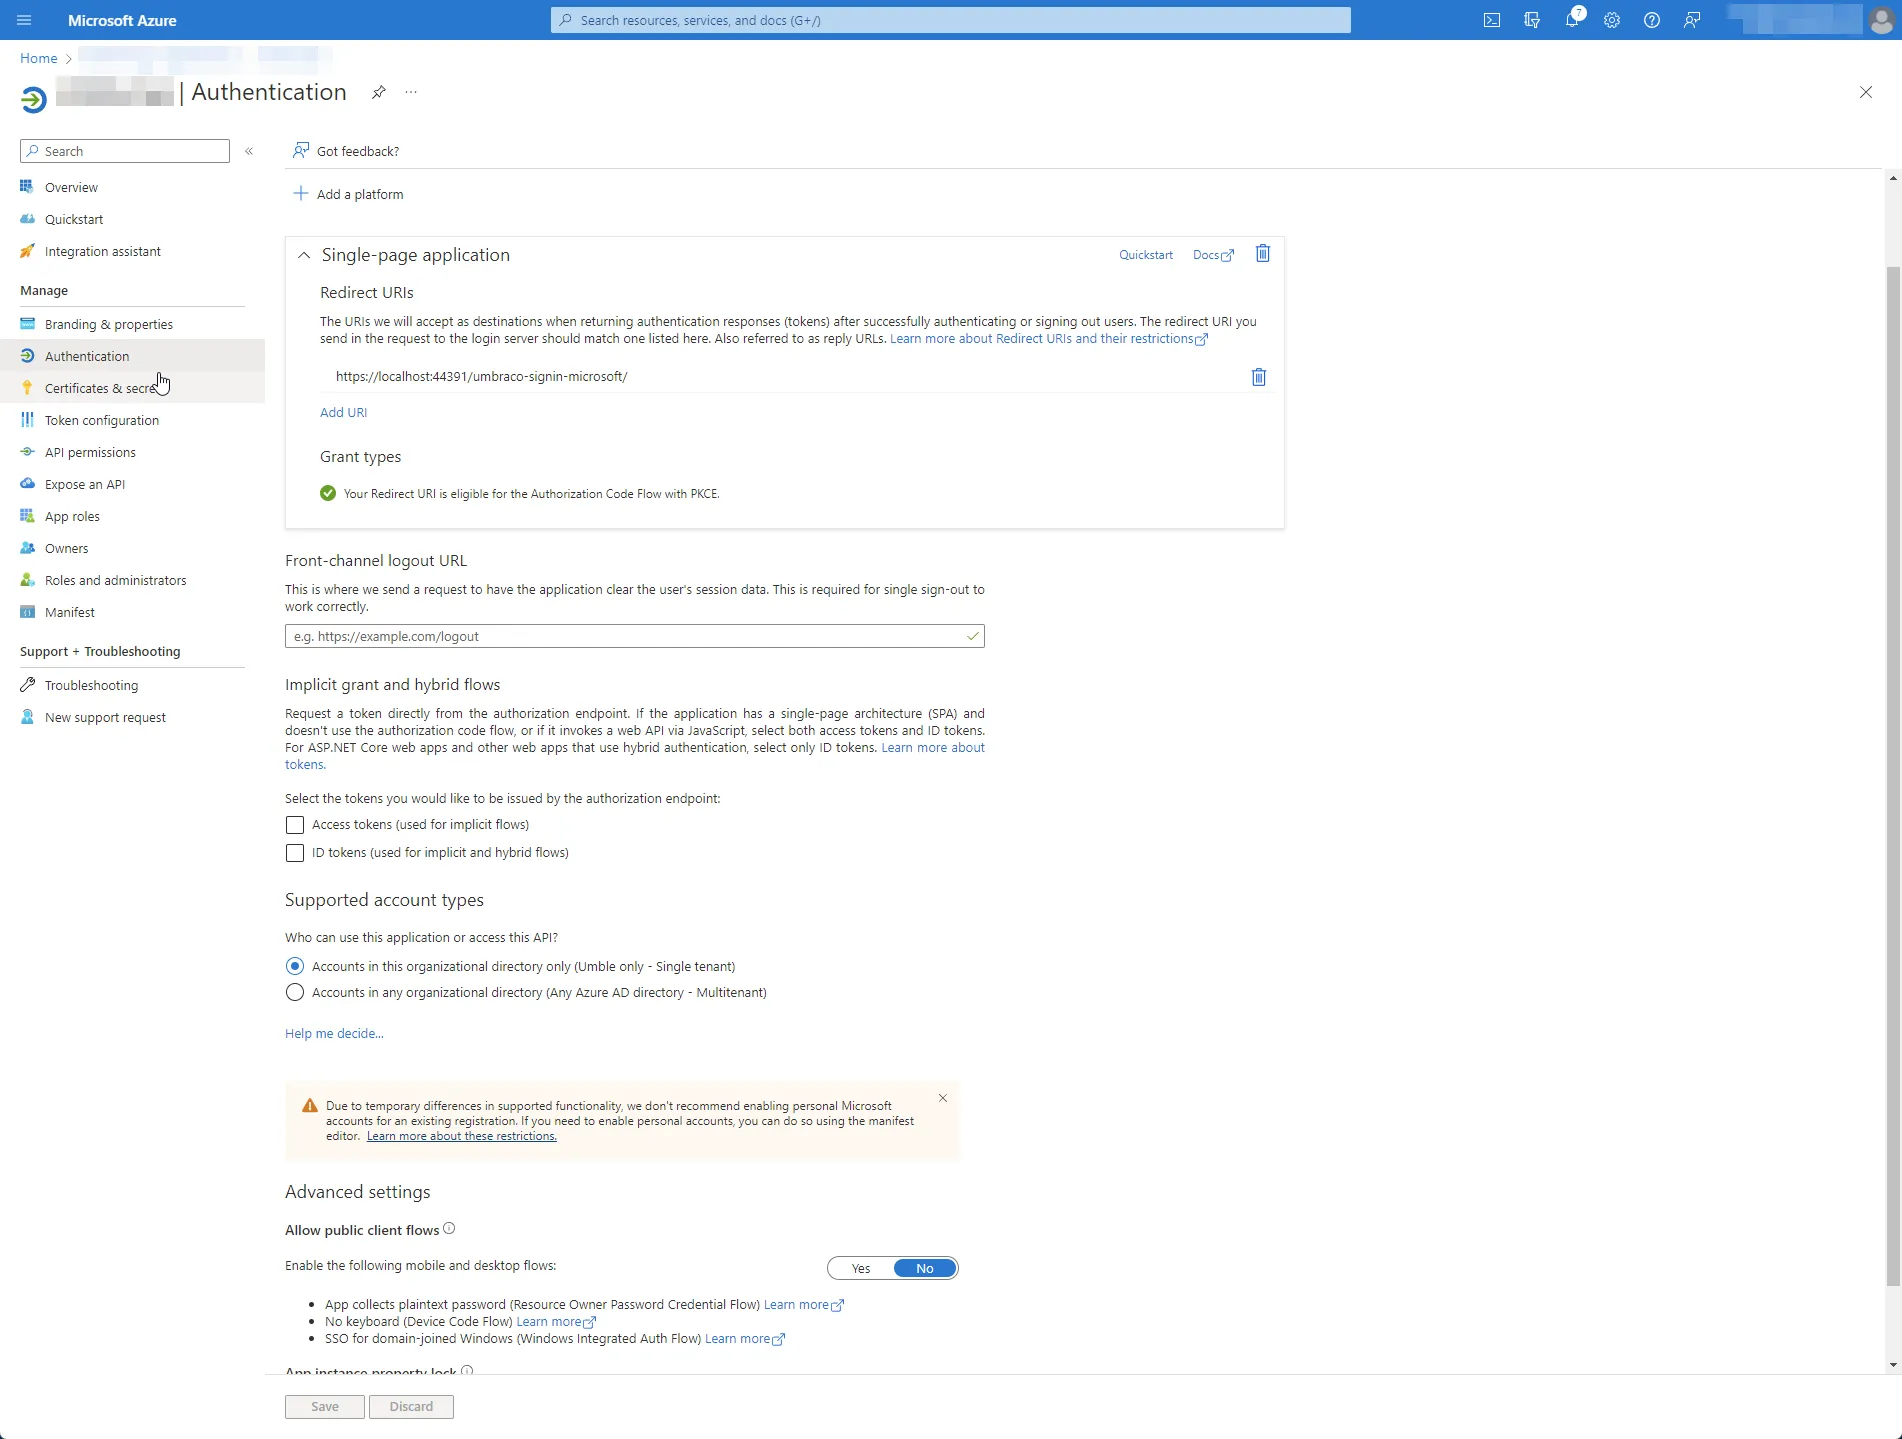
Task: Open Cloud Shell from the top bar
Action: [1492, 20]
